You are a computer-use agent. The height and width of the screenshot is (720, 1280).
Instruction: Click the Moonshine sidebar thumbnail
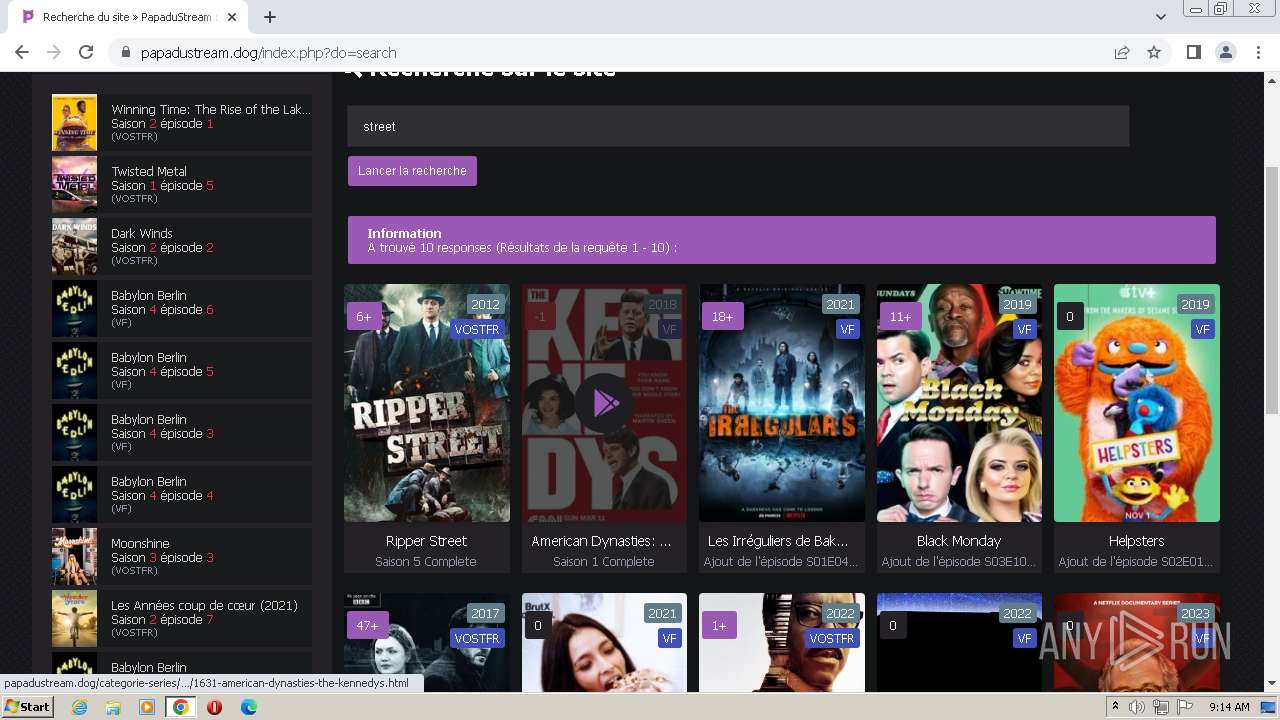pyautogui.click(x=74, y=556)
